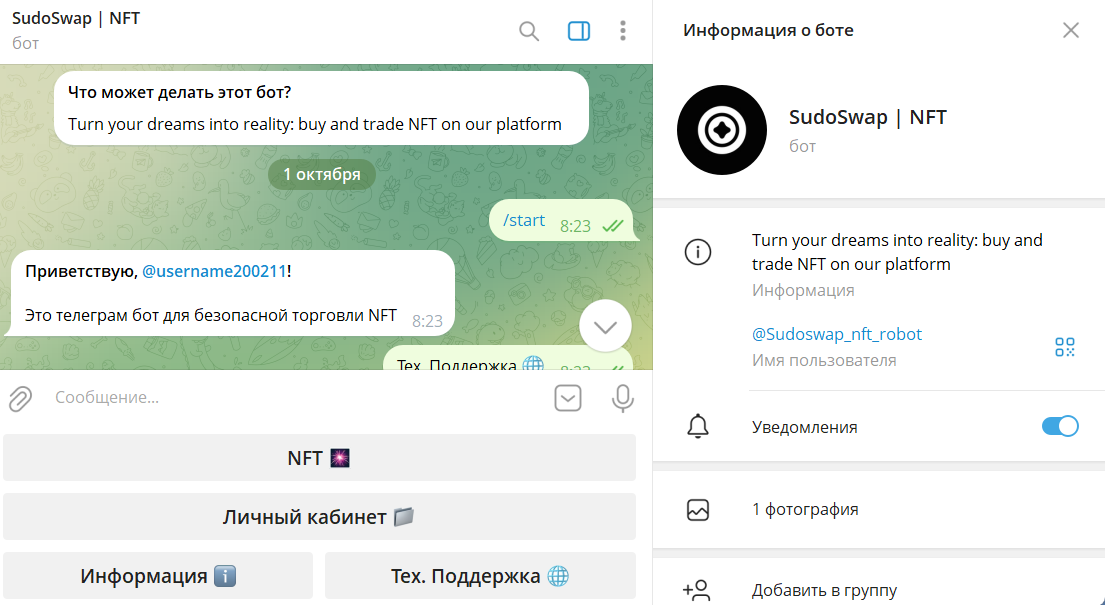Viewport: 1105px width, 605px height.
Task: Show QR code for bot username
Action: coord(1064,347)
